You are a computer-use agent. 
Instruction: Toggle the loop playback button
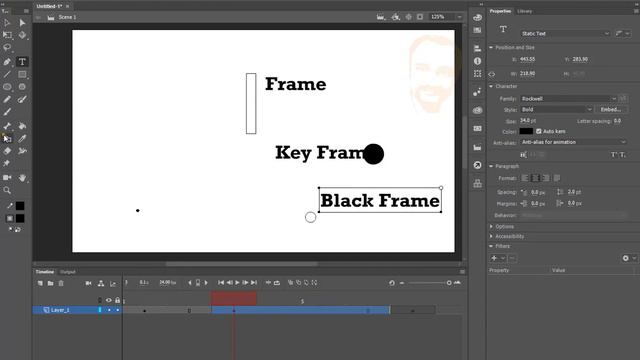click(277, 283)
